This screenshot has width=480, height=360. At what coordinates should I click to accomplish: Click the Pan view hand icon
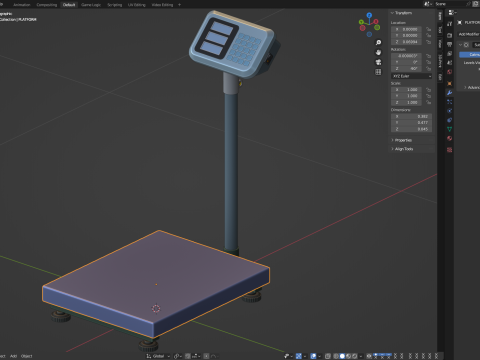[378, 52]
